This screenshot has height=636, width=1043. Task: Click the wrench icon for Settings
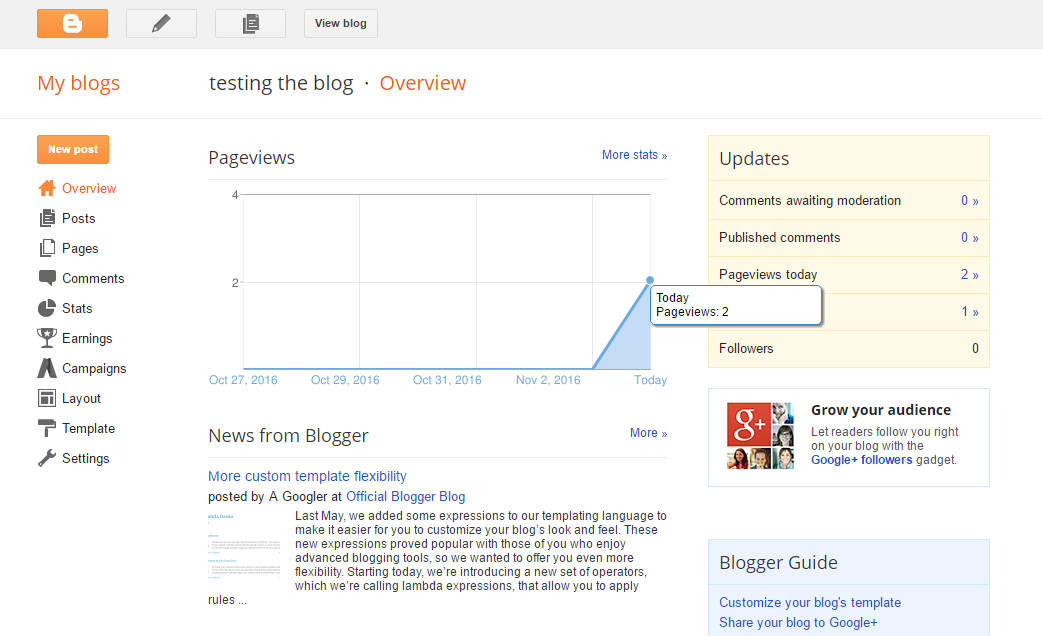point(47,458)
